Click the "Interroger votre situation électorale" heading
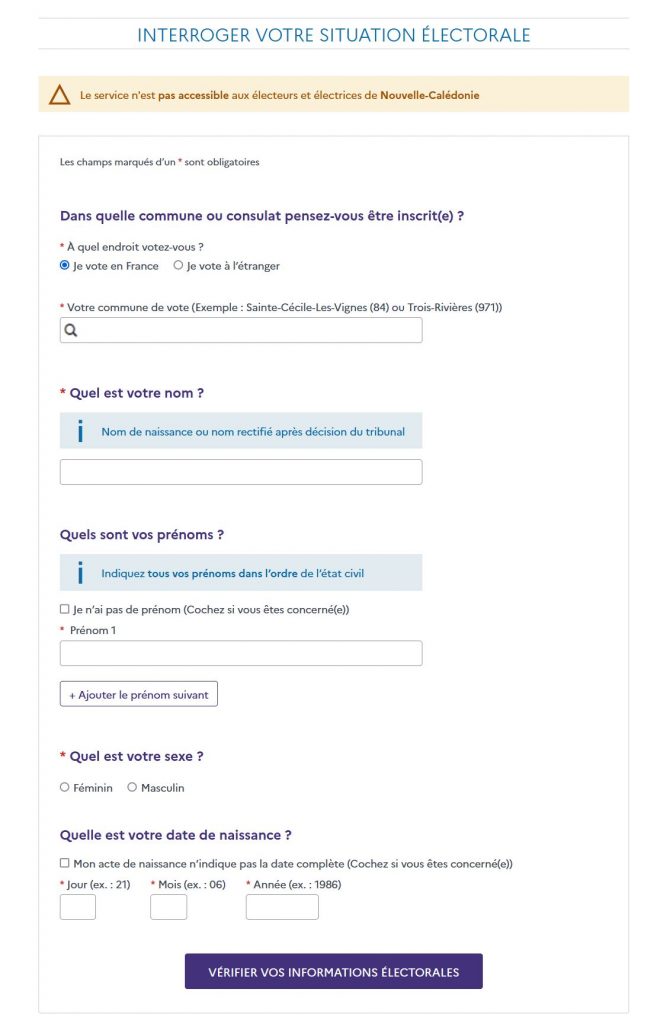Image resolution: width=657 pixels, height=1024 pixels. click(x=333, y=36)
